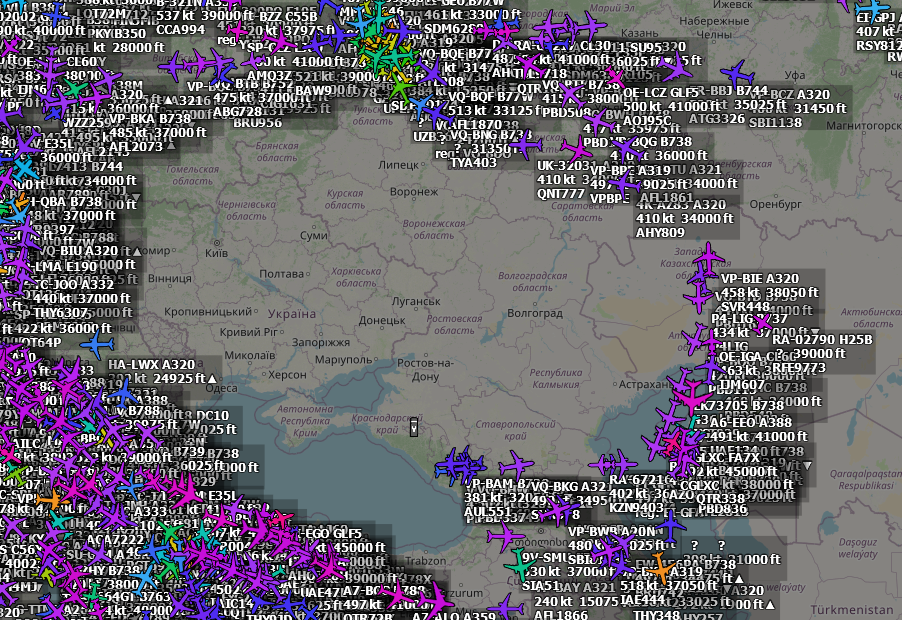Click the blue aircraft beside the HA-LWX A320 label

tap(123, 393)
